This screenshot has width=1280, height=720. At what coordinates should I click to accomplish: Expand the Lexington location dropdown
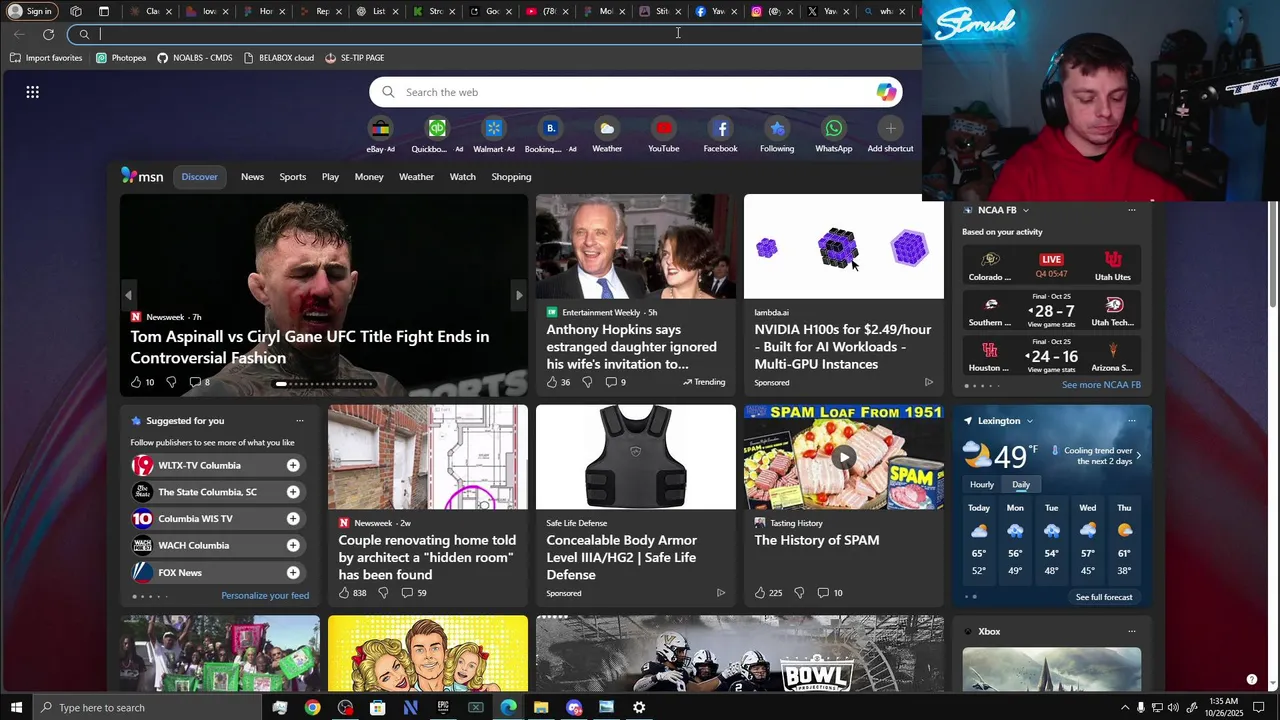(x=1029, y=421)
